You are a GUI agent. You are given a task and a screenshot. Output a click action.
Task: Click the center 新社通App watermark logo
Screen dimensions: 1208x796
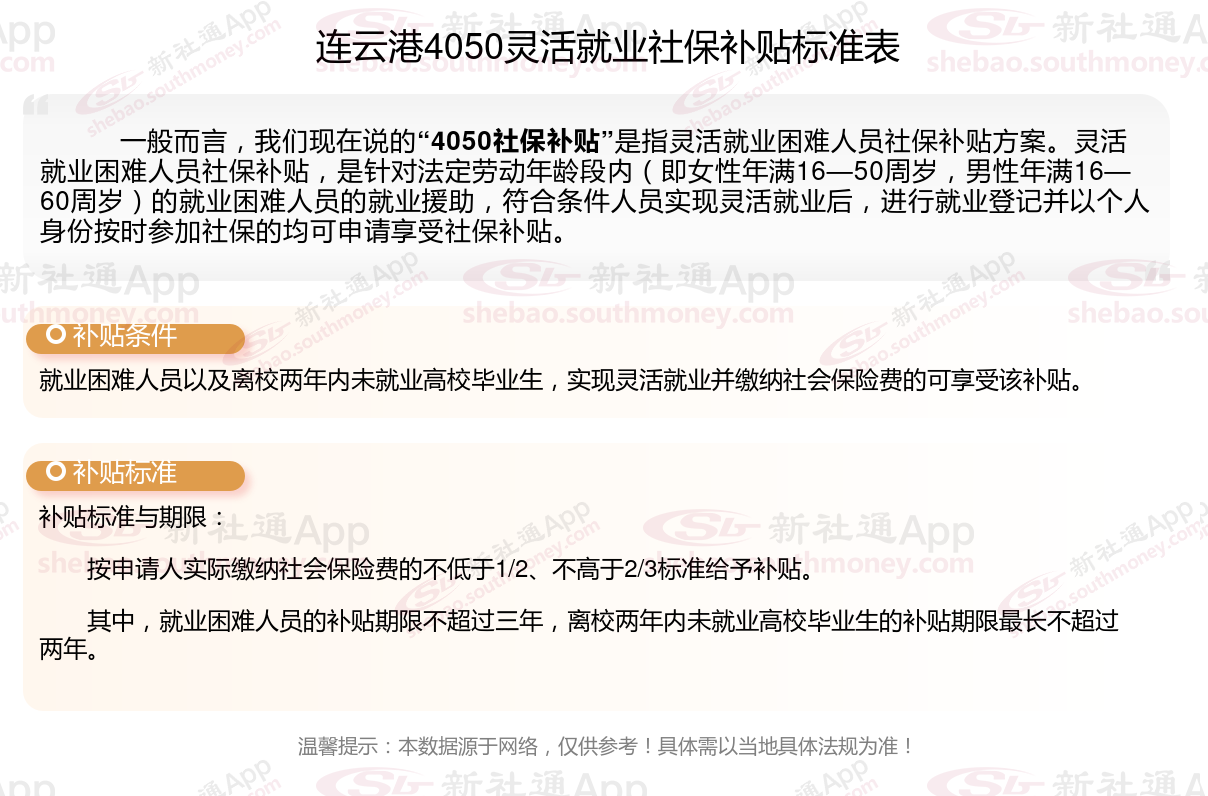pos(629,279)
